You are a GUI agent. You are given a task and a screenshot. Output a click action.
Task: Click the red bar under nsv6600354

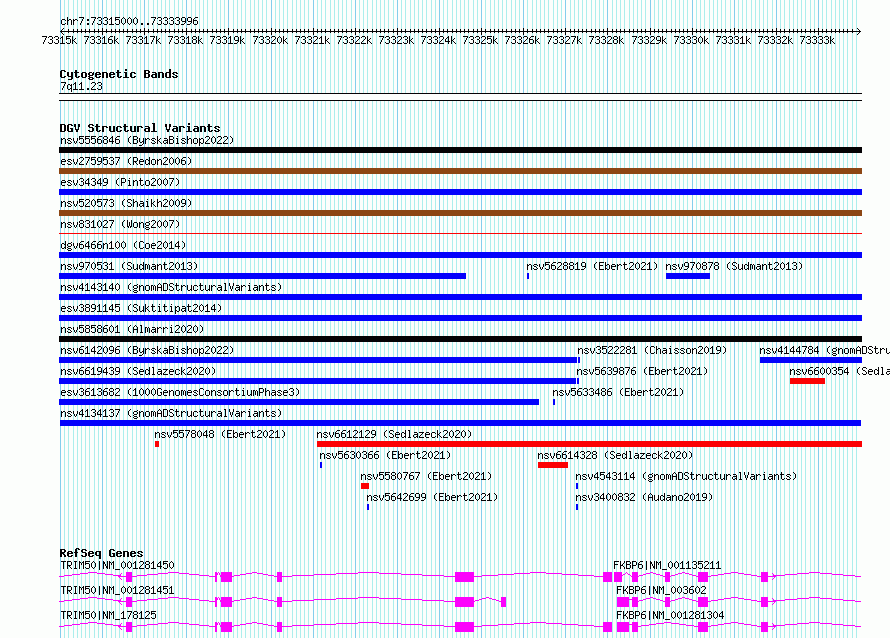pyautogui.click(x=807, y=381)
